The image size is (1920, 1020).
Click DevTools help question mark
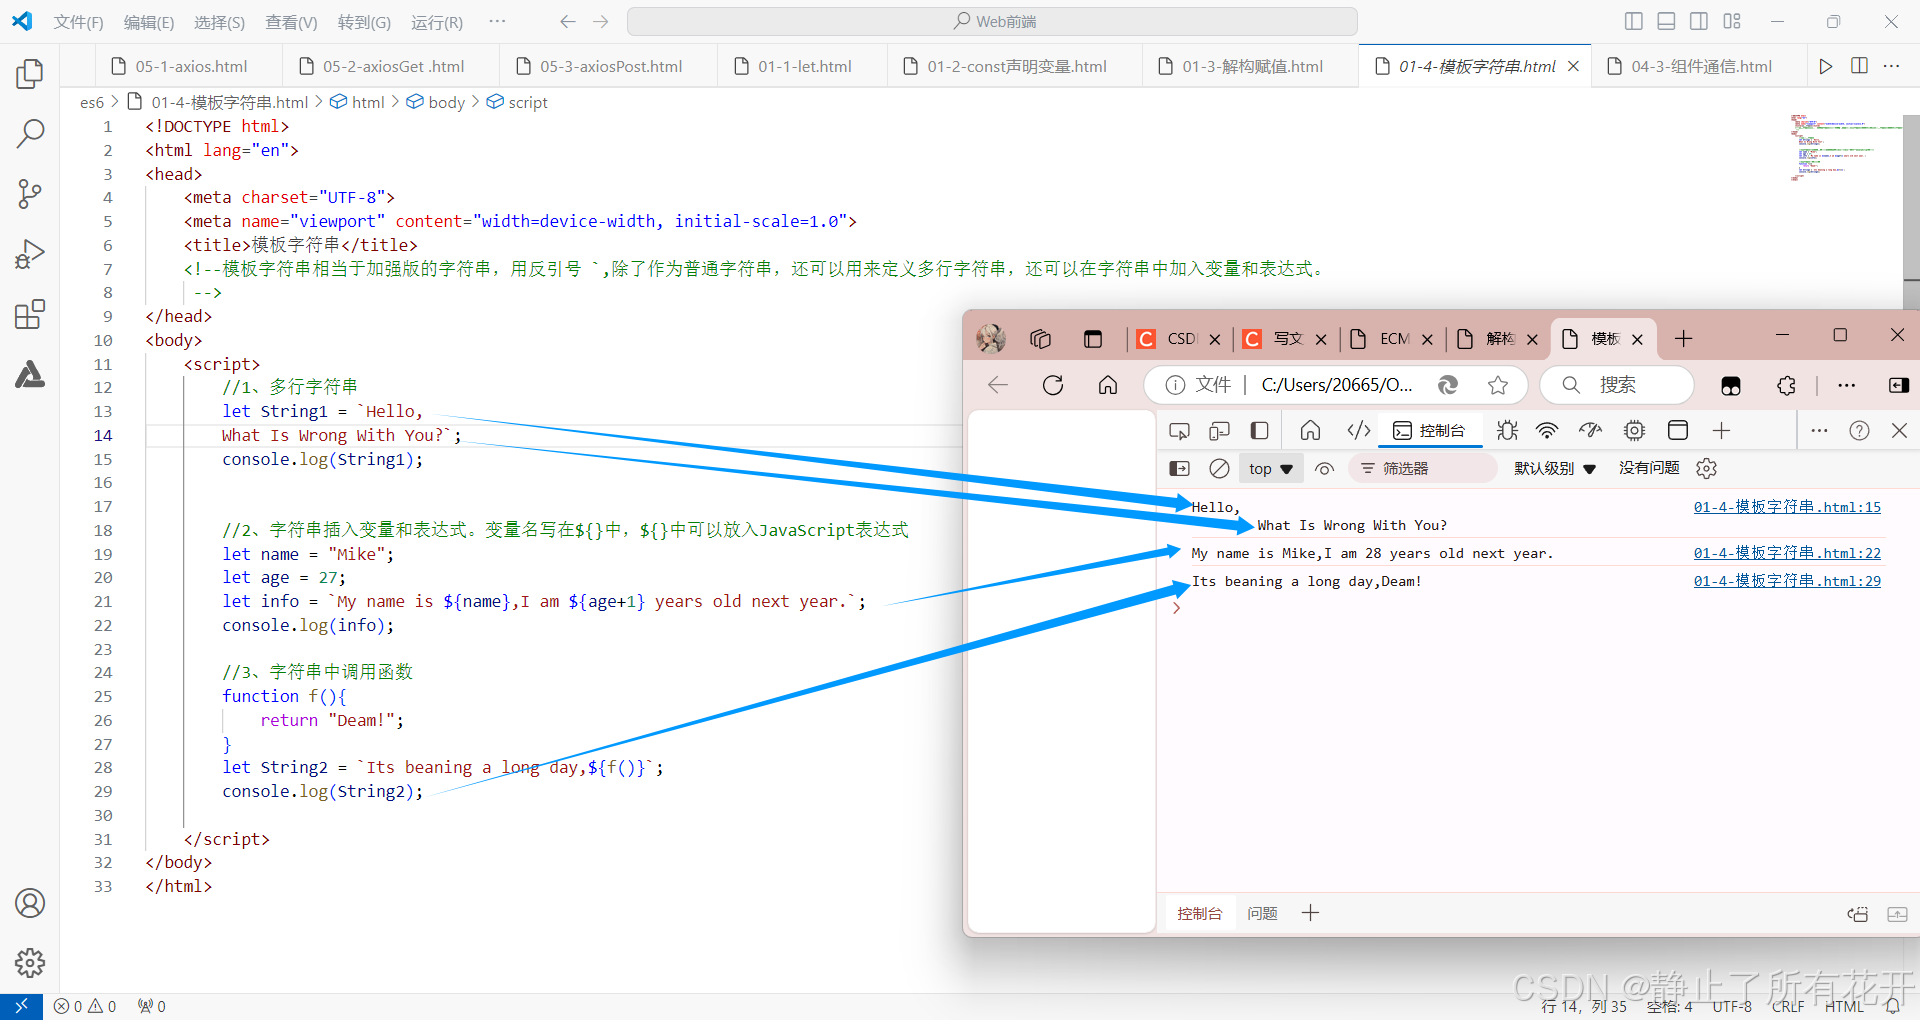tap(1859, 430)
